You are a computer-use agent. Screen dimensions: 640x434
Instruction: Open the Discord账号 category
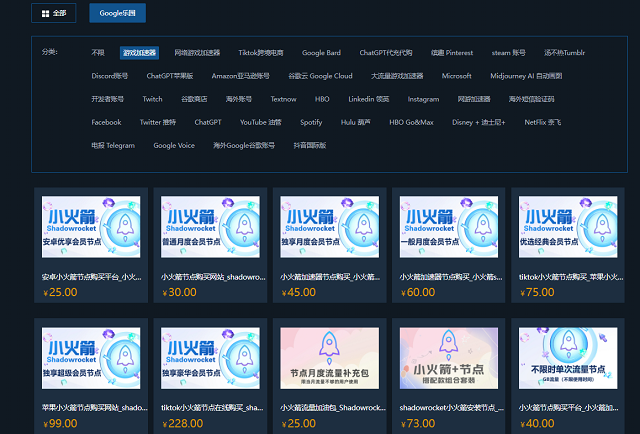[x=109, y=76]
